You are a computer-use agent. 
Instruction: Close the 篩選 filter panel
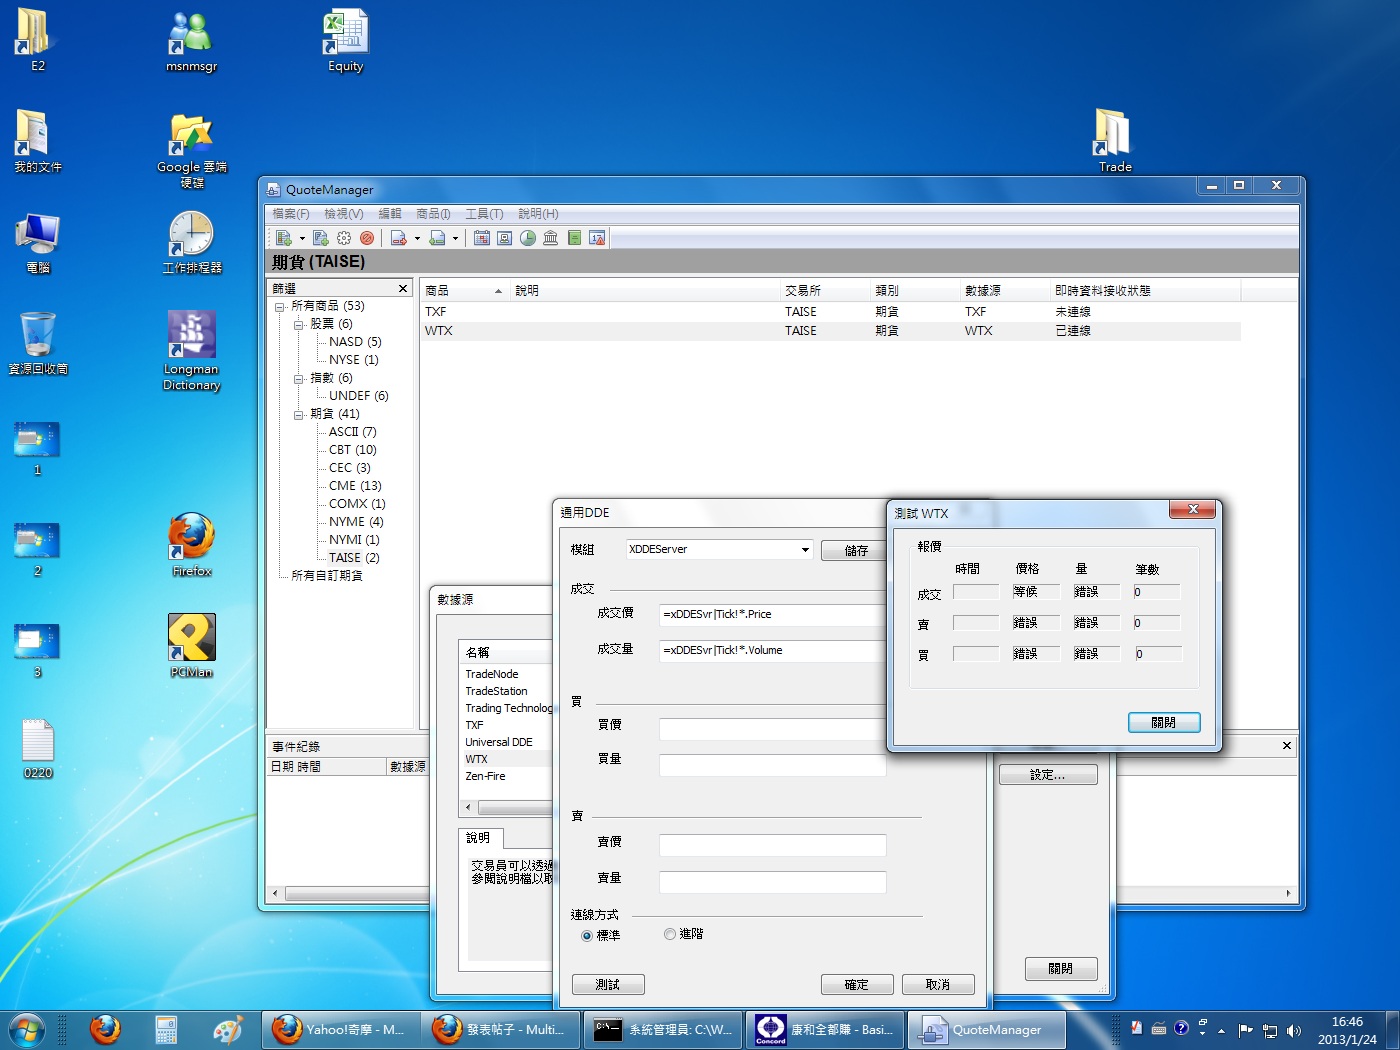pyautogui.click(x=403, y=288)
